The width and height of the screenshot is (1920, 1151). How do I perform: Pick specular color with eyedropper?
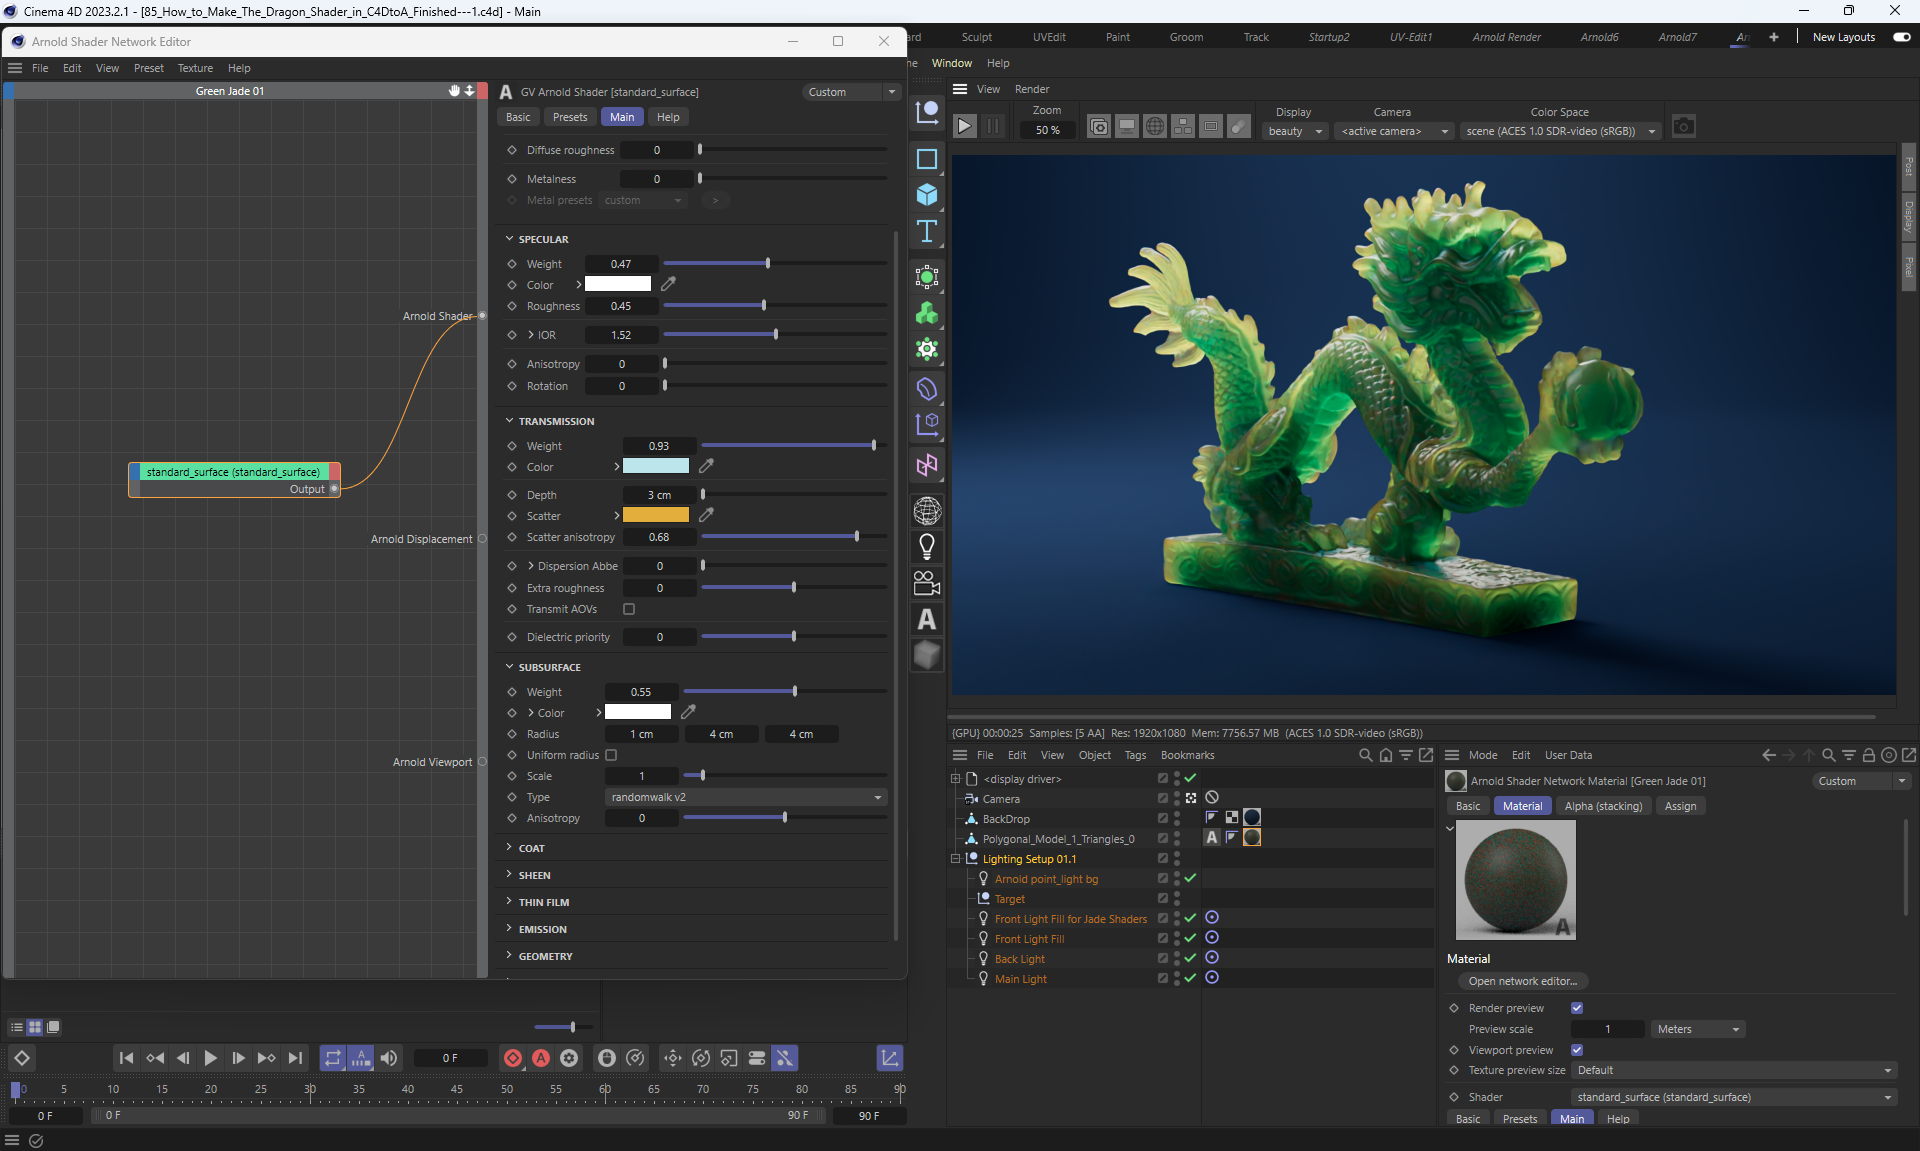click(x=668, y=285)
